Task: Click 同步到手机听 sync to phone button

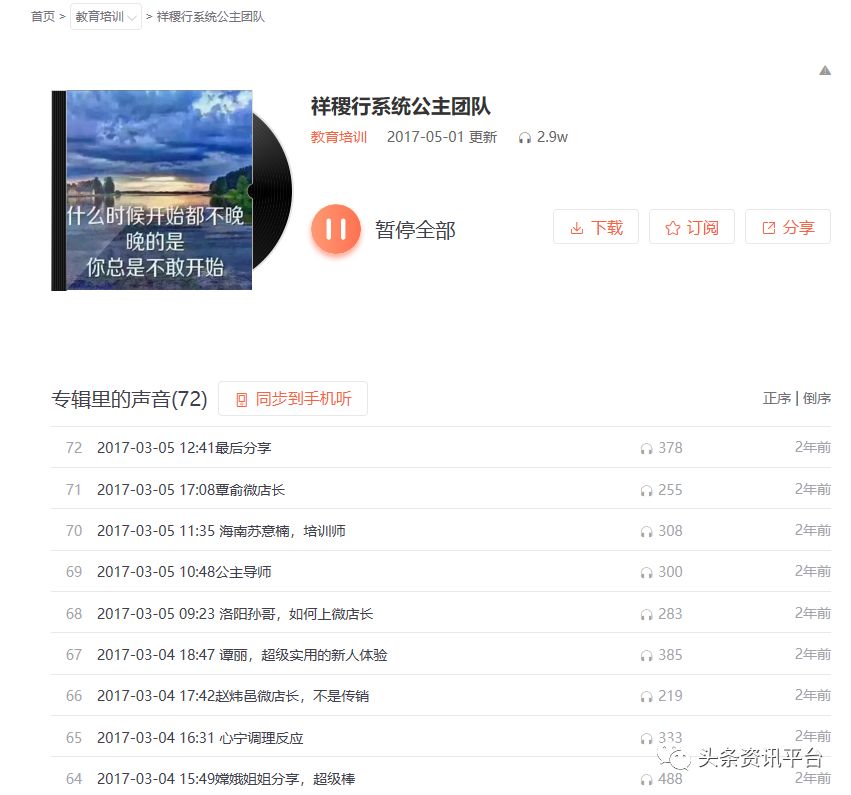Action: [292, 399]
